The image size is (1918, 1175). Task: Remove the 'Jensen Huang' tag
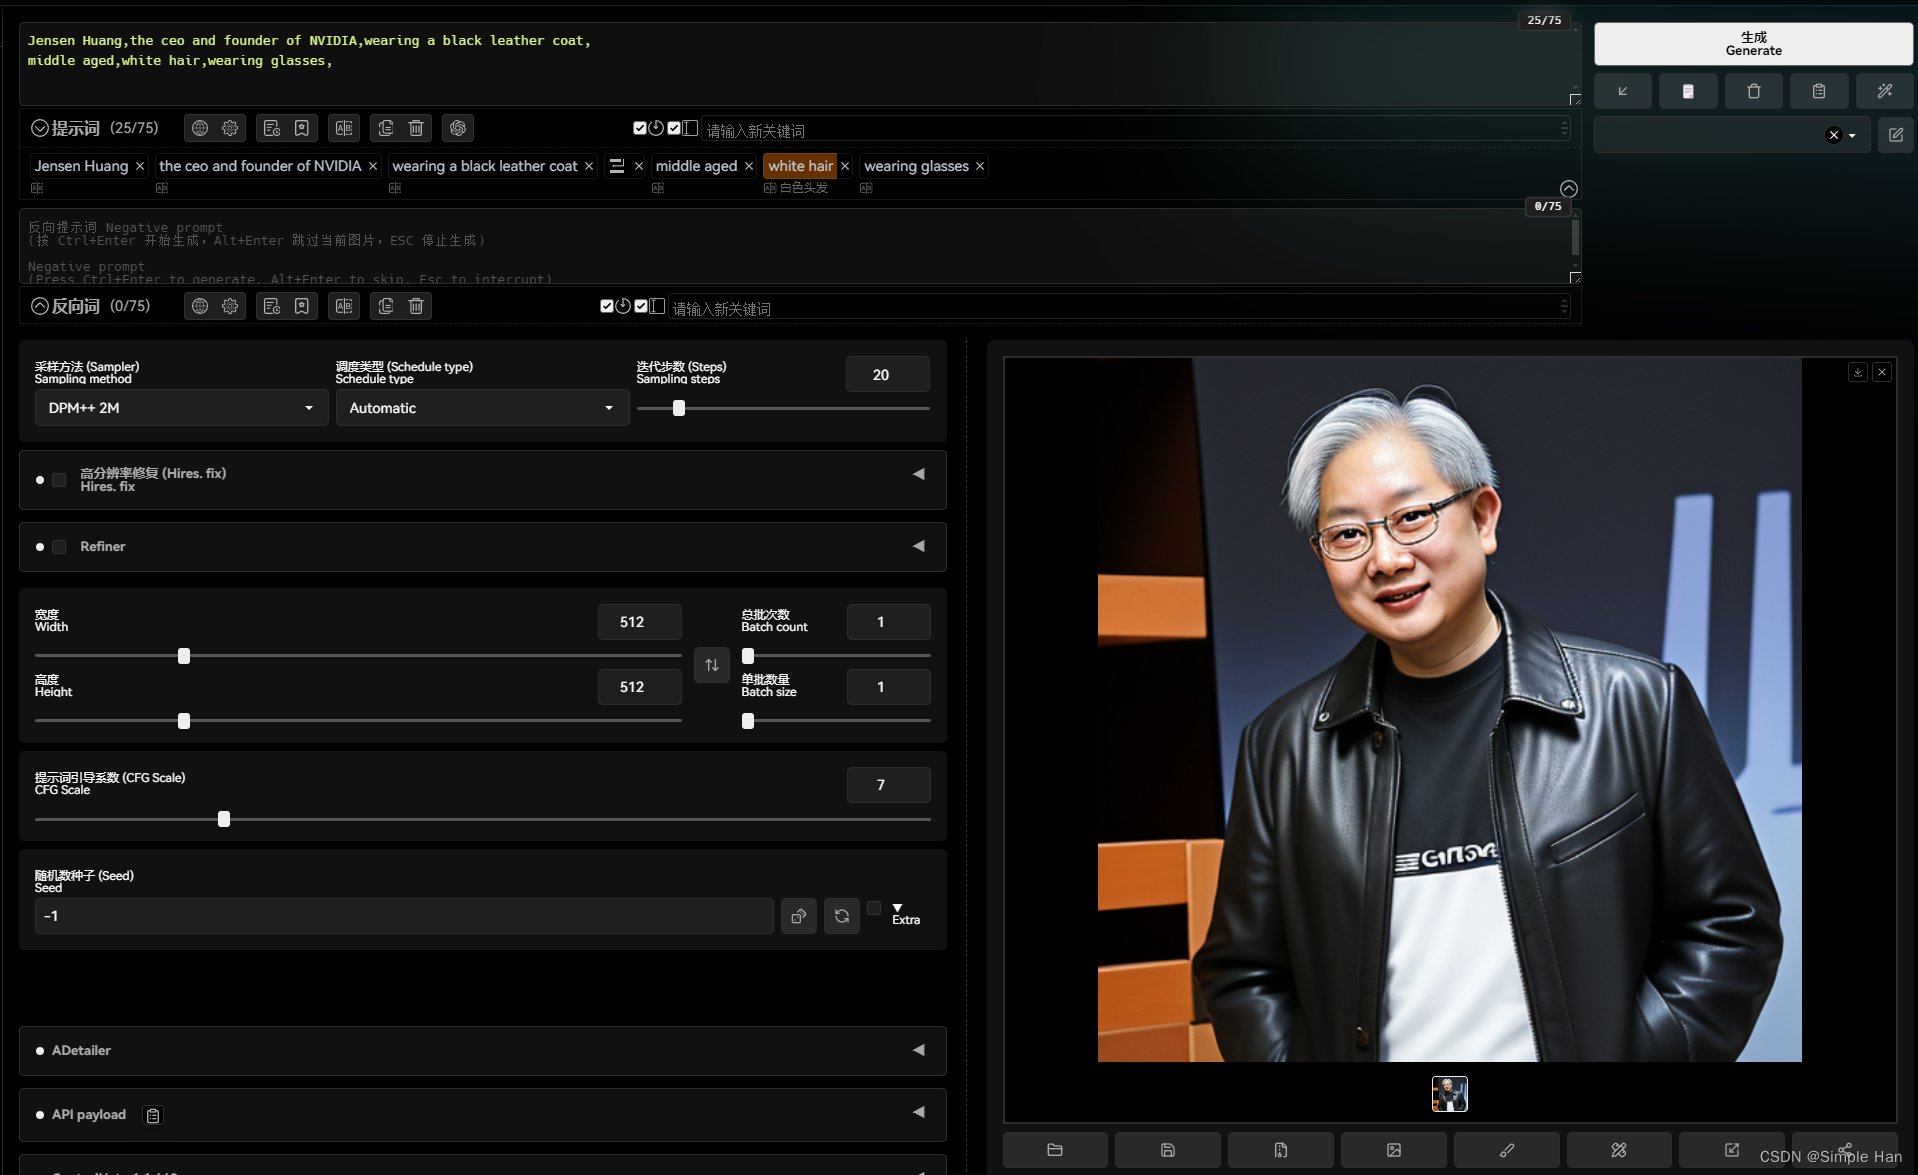[x=140, y=166]
